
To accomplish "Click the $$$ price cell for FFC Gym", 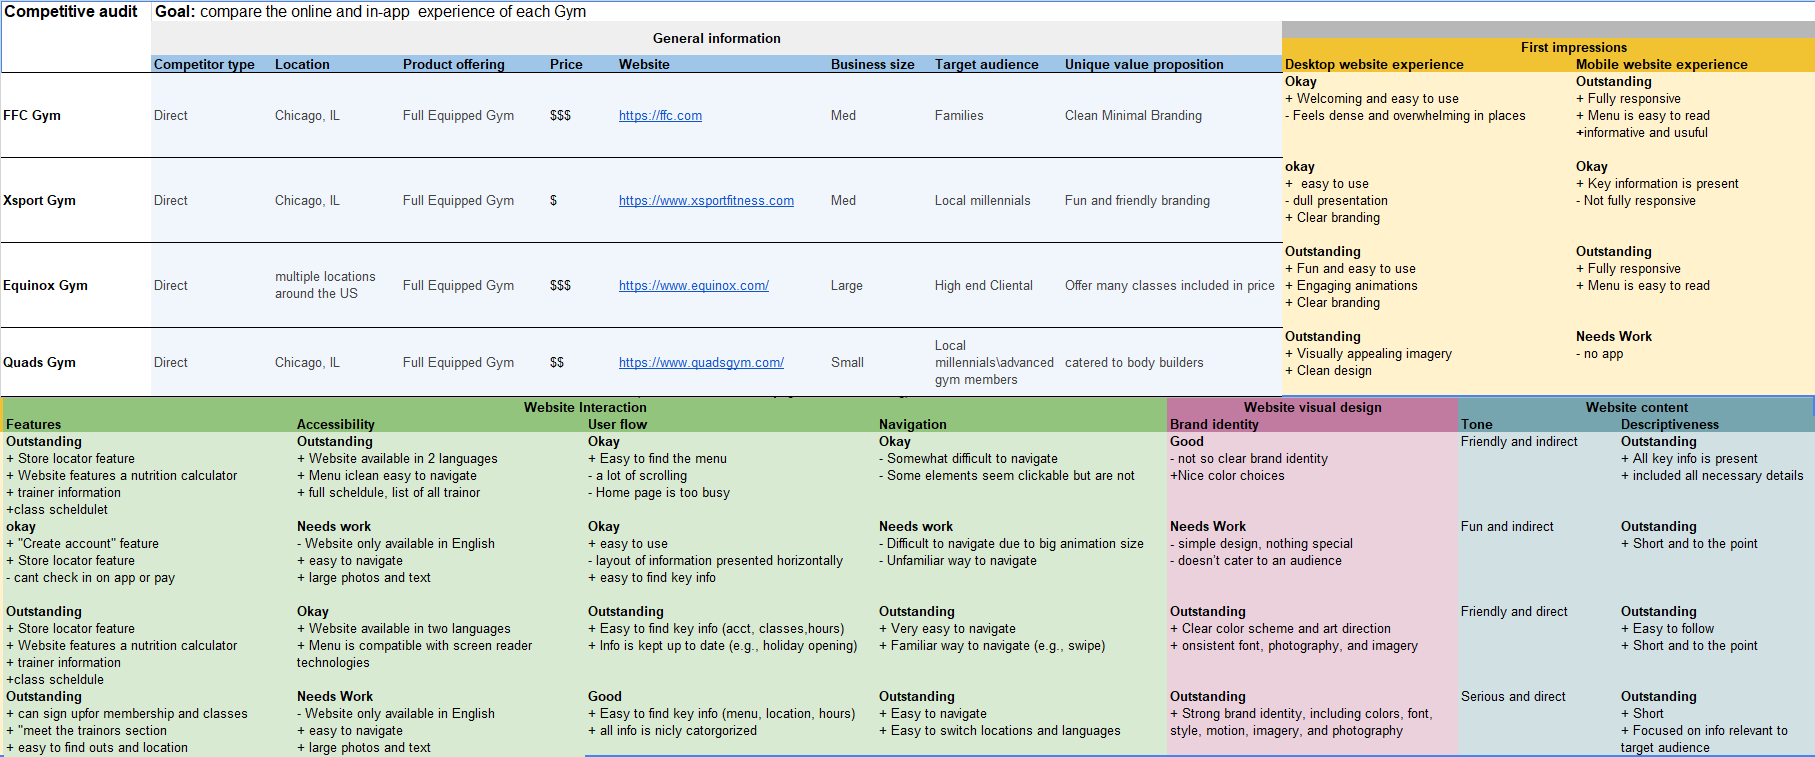I will click(x=560, y=115).
